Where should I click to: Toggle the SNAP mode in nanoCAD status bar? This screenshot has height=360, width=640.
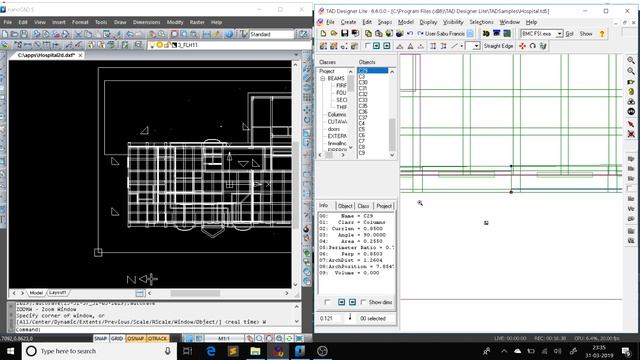100,338
